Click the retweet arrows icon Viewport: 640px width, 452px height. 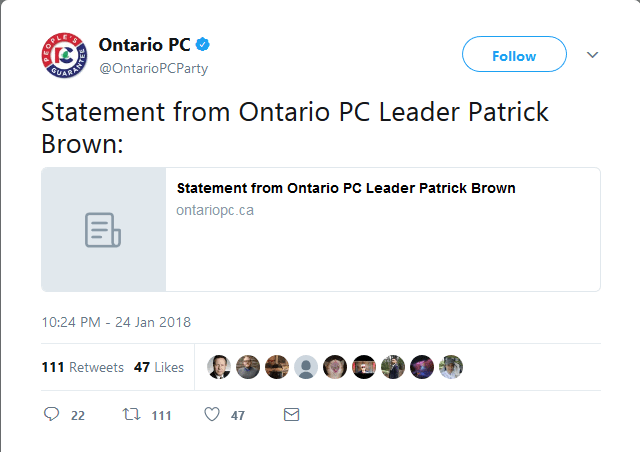130,415
